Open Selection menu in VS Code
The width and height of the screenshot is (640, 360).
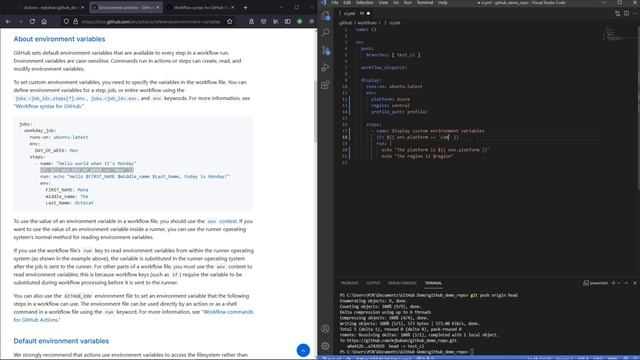[x=364, y=2]
